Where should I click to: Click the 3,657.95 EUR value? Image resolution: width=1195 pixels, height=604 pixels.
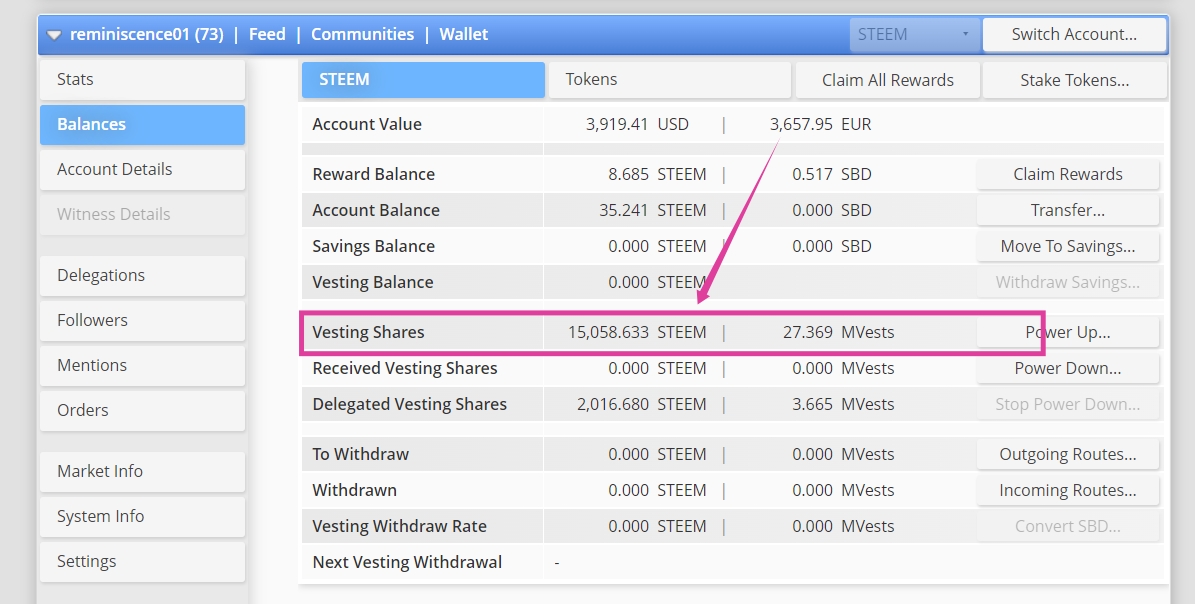[820, 124]
